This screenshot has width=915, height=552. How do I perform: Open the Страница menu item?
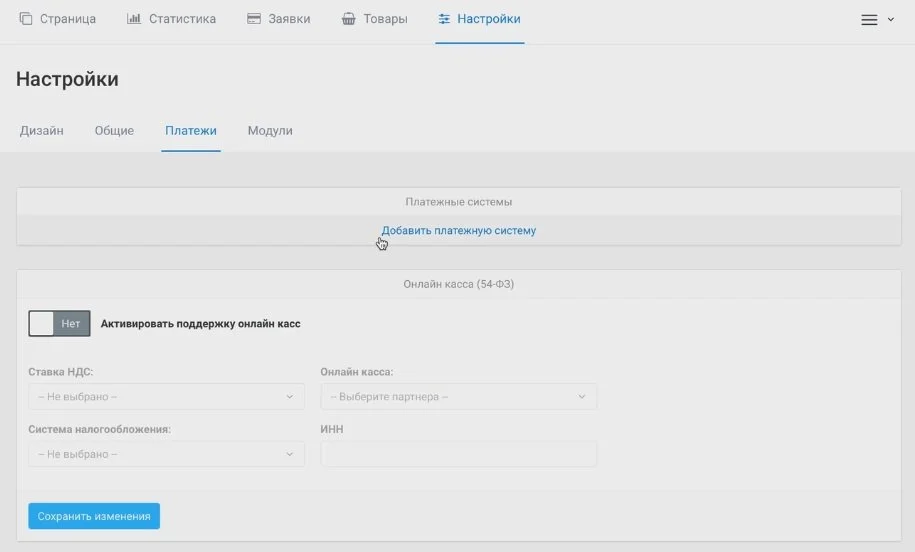click(x=58, y=19)
